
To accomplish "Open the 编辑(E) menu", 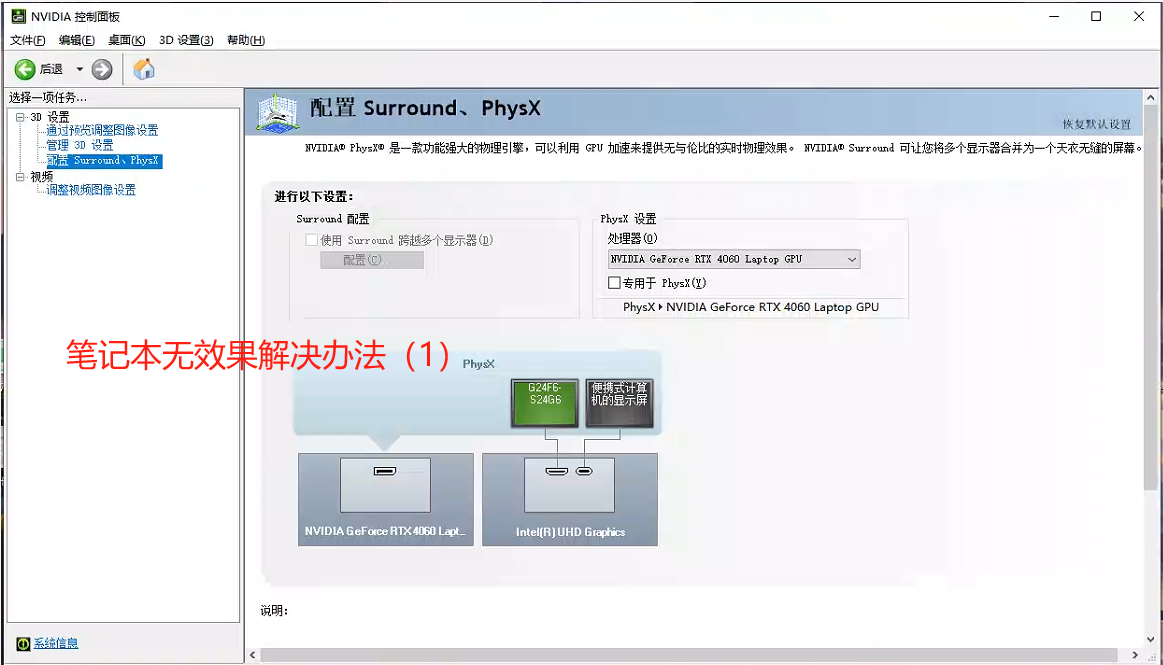I will click(76, 40).
